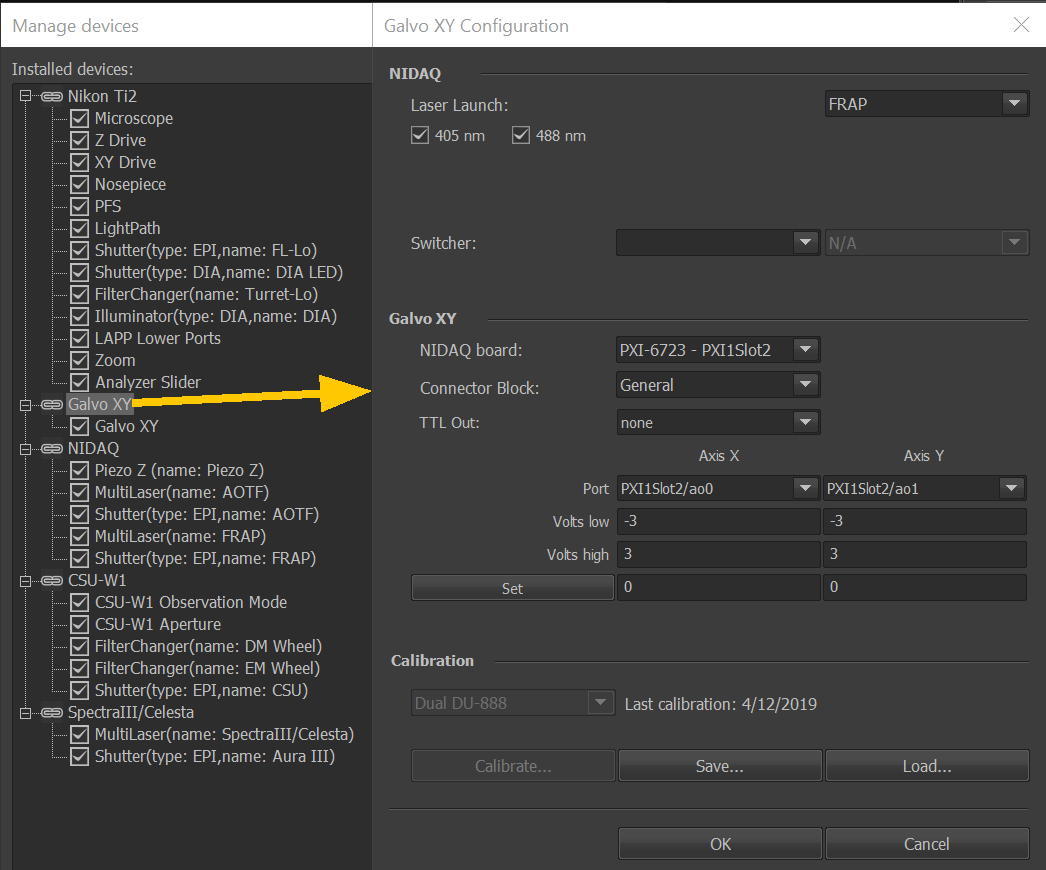The width and height of the screenshot is (1046, 870).
Task: Toggle the CSU-W1 Aperture checkbox
Action: tap(80, 625)
